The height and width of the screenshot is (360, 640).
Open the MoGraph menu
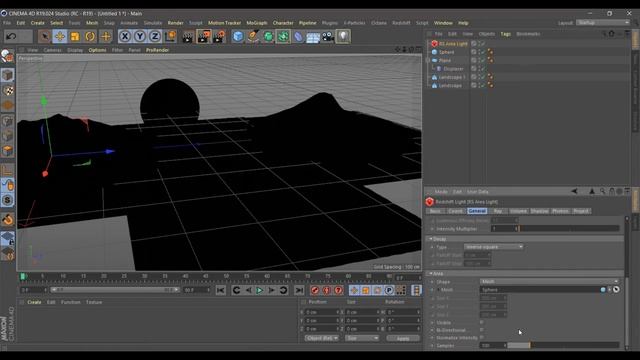click(257, 23)
